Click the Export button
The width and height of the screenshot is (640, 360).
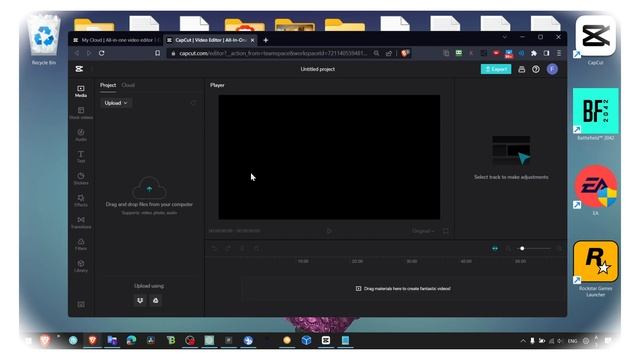496,69
